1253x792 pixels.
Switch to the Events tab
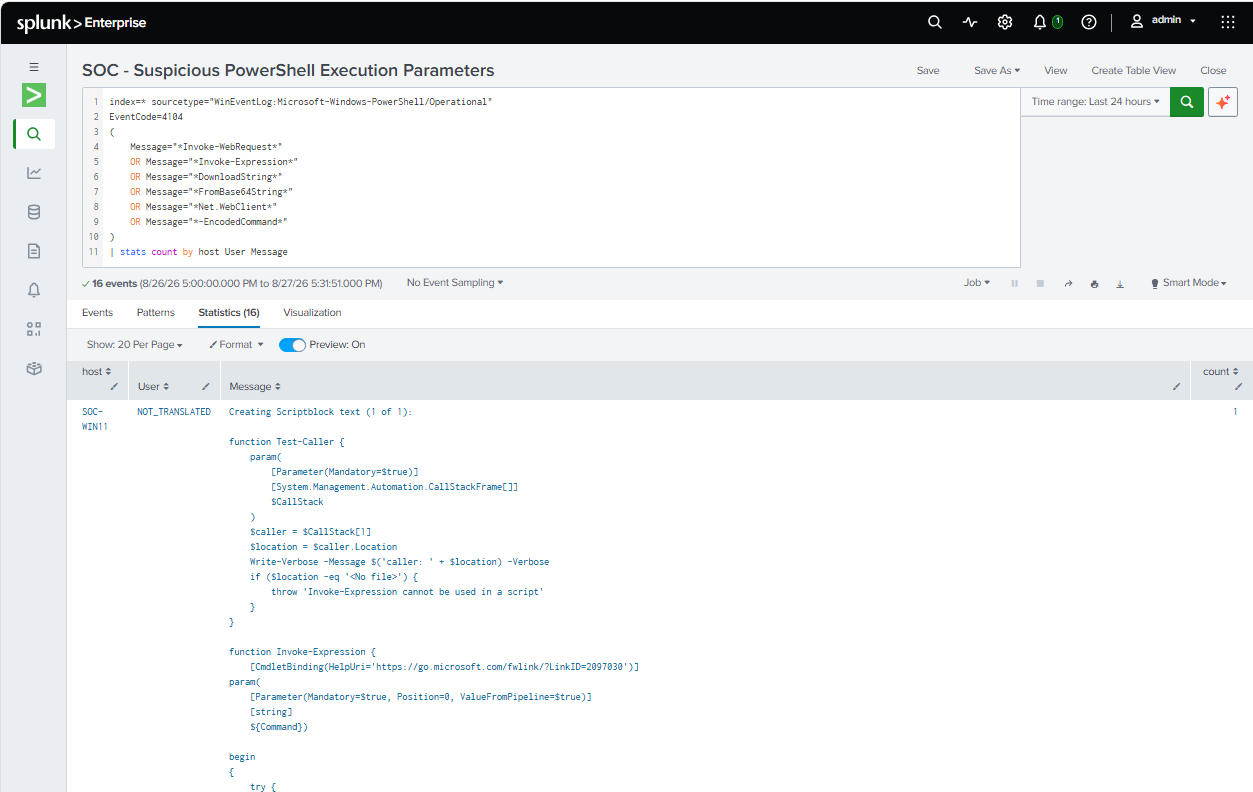(97, 313)
